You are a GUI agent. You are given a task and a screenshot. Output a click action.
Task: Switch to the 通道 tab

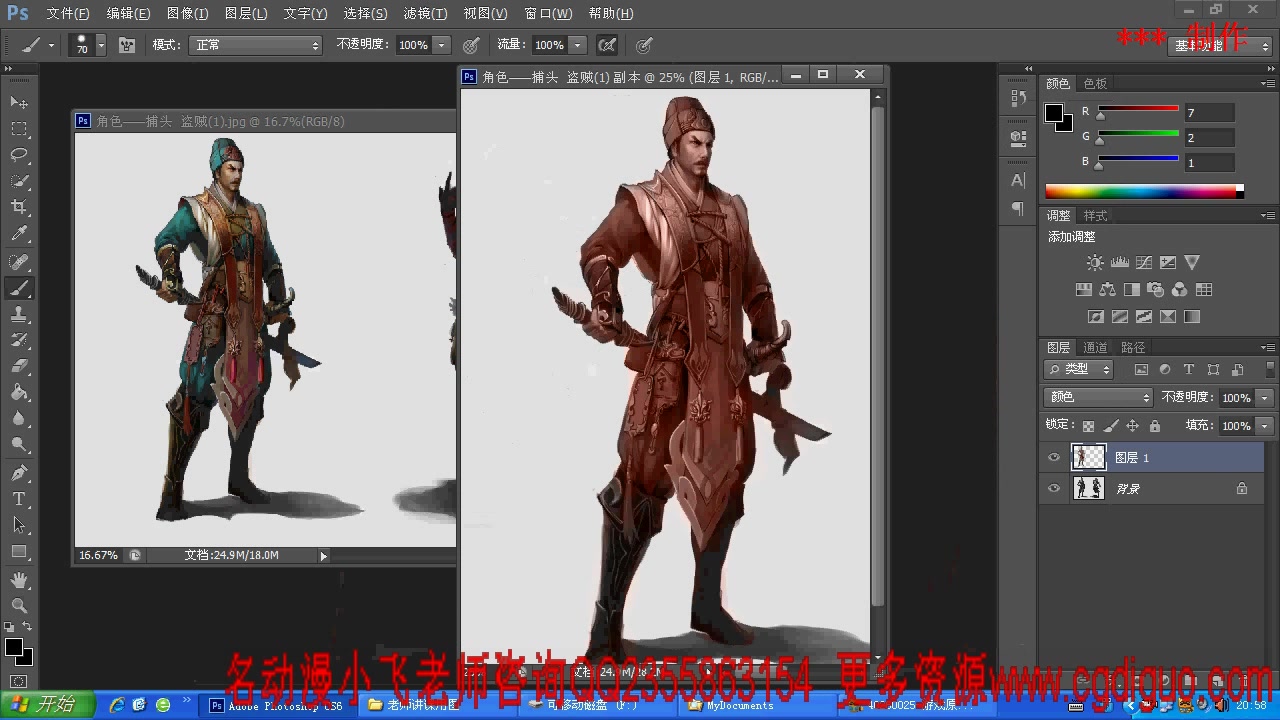[x=1095, y=348]
